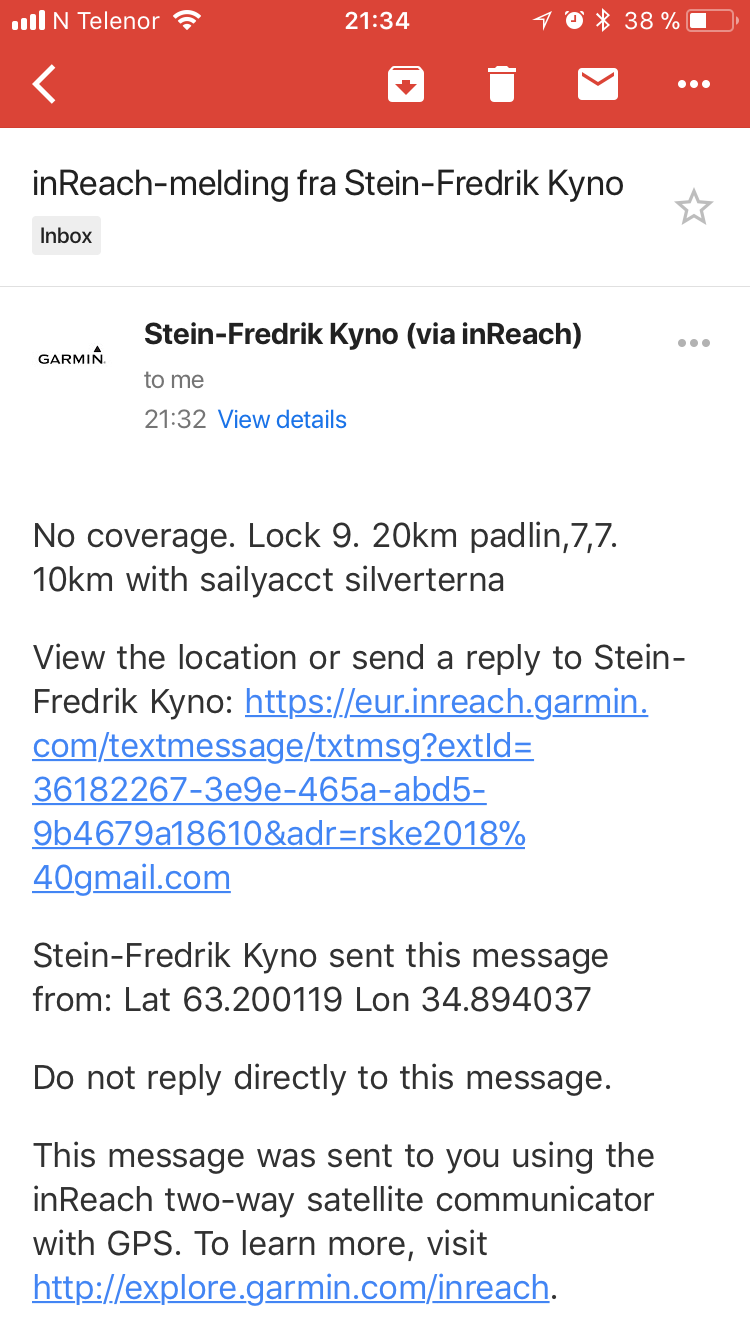Star the inReach-melding conversation
This screenshot has width=750, height=1334.
tap(693, 208)
